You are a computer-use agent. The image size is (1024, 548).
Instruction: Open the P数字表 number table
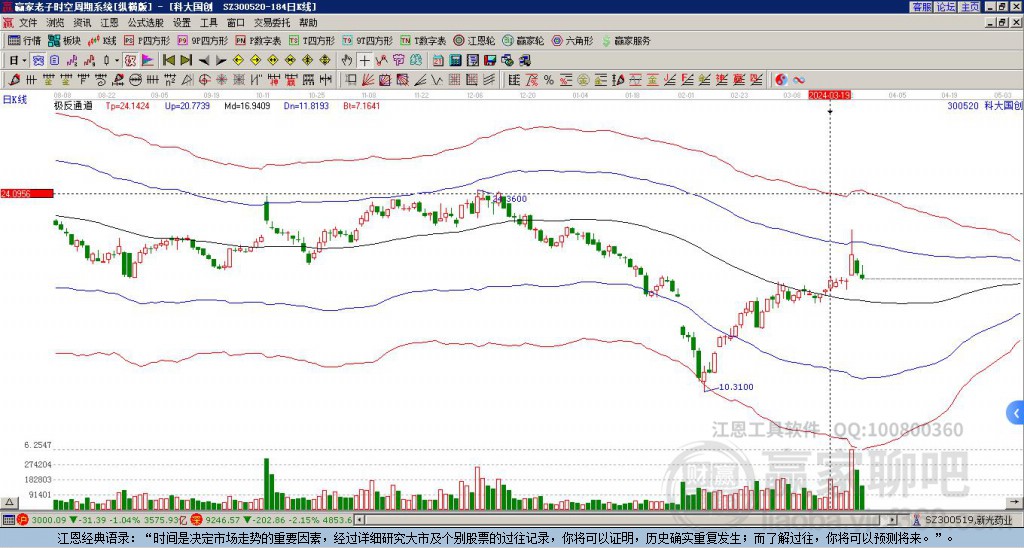(259, 40)
